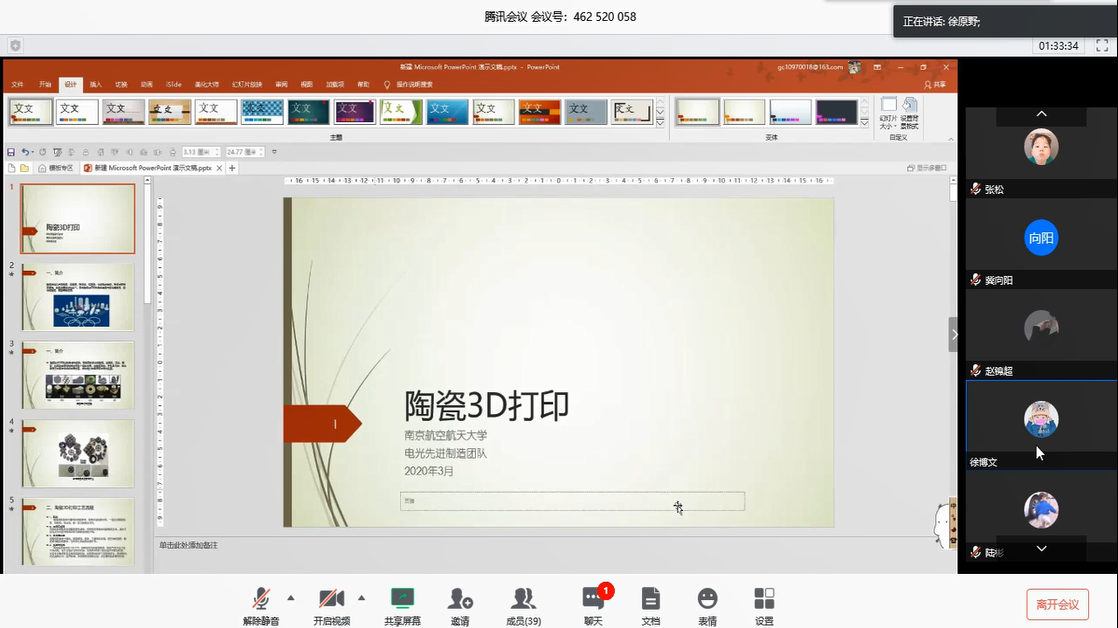Click the 离开会议 leave meeting button
Screen dimensions: 1118x628
tap(1057, 604)
